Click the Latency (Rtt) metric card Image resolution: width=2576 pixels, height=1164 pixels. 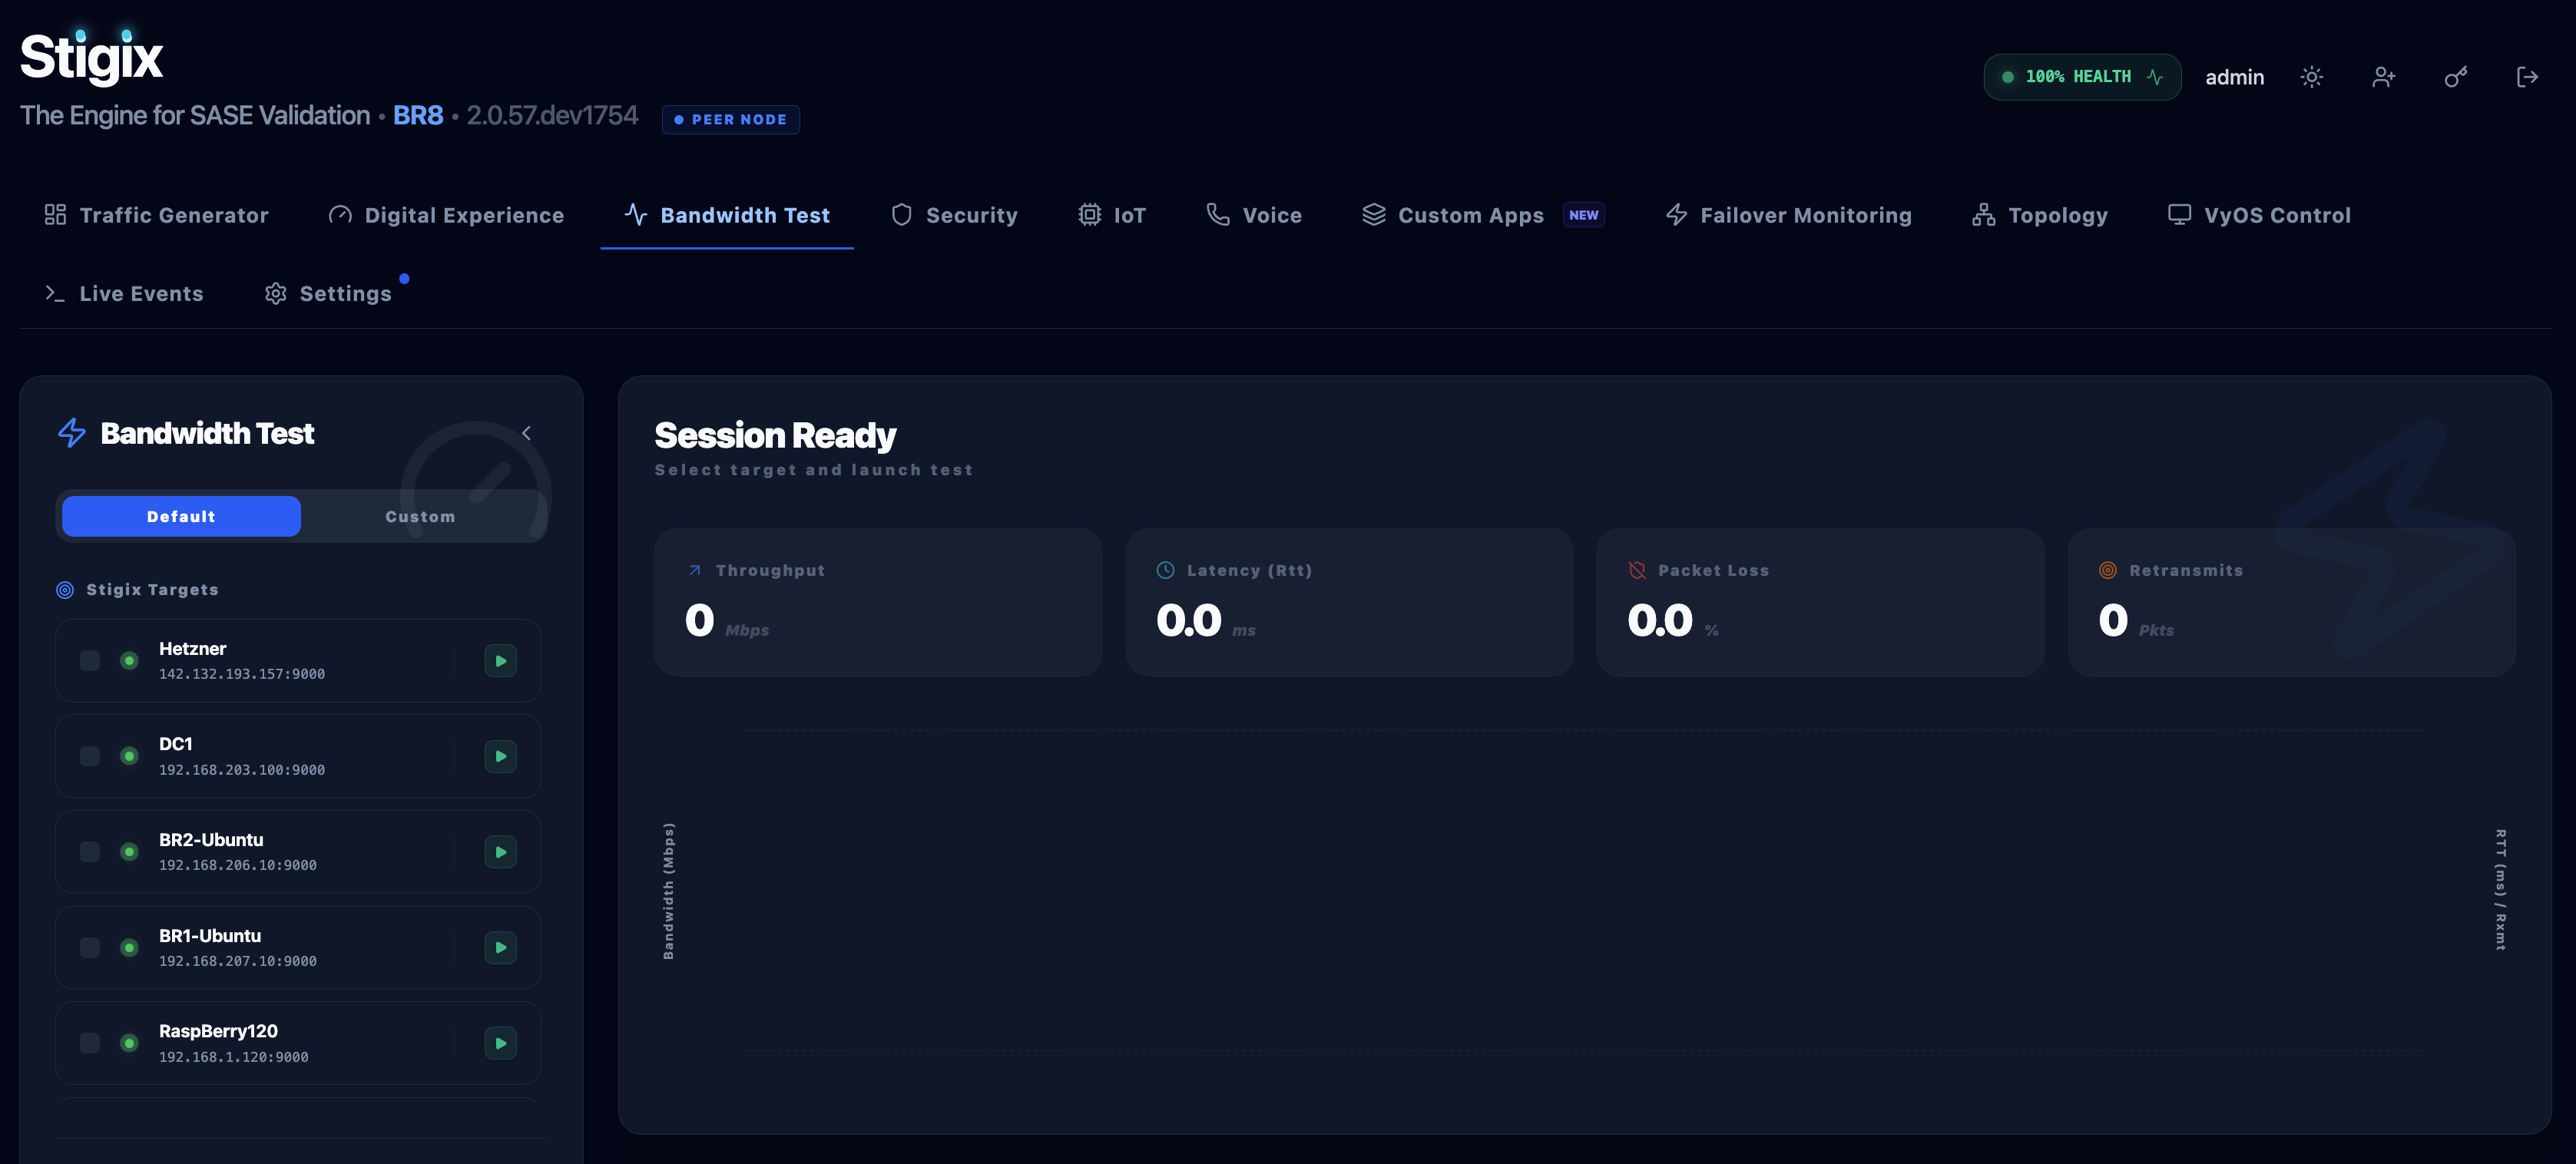(1349, 602)
